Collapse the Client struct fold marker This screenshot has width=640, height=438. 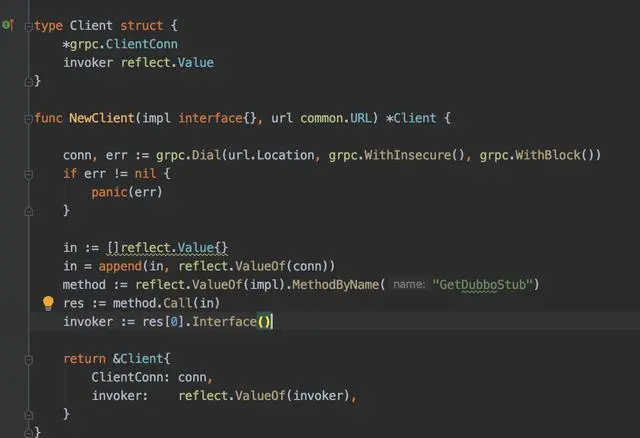29,27
